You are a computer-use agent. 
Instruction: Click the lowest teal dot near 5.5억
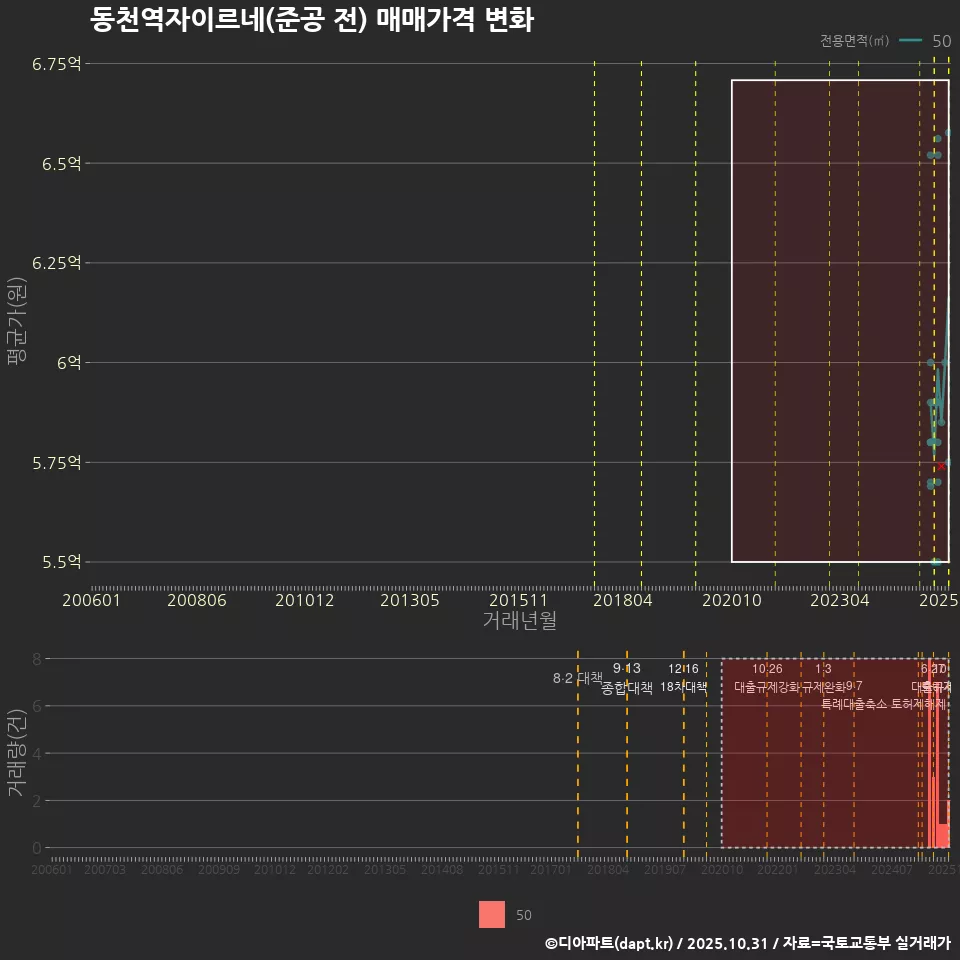[938, 562]
